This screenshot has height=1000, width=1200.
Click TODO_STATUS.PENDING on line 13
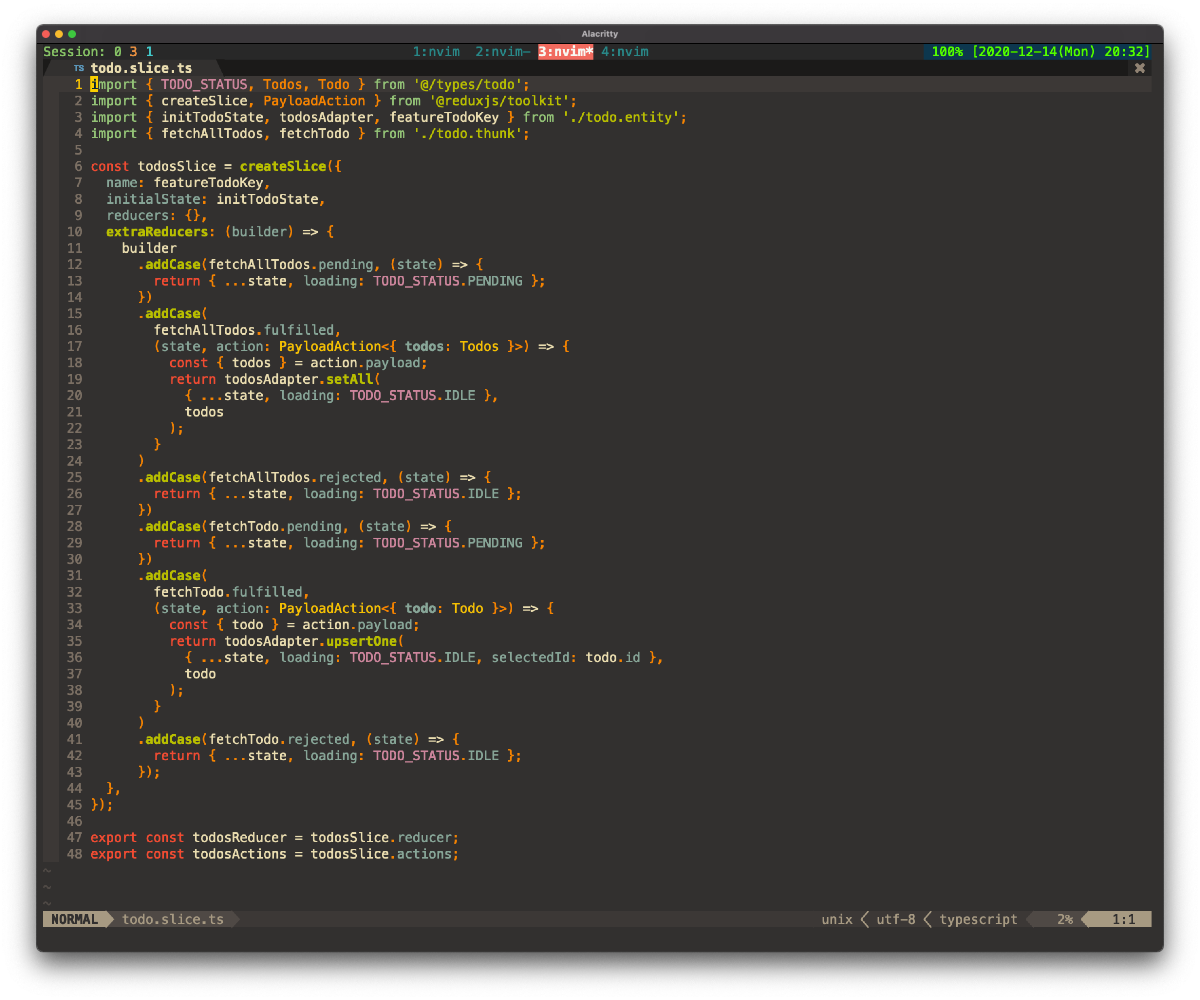[448, 281]
